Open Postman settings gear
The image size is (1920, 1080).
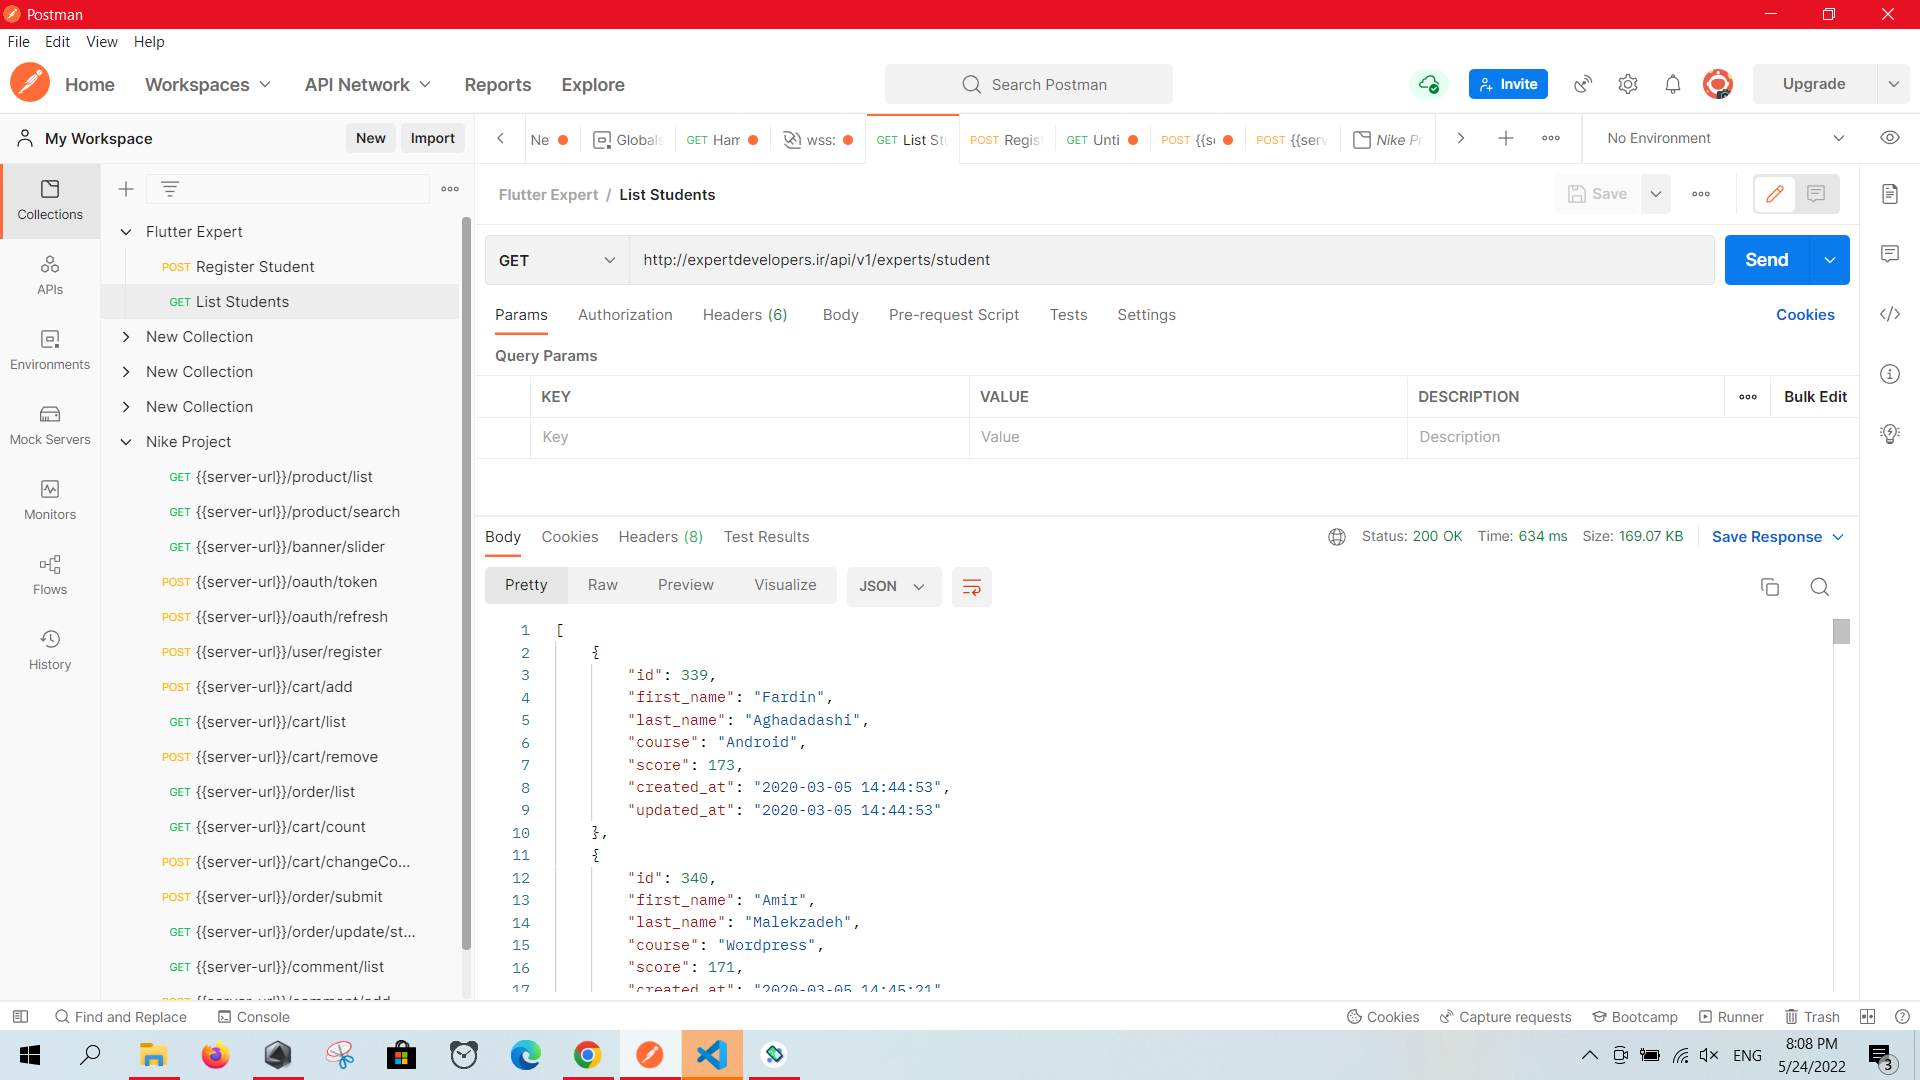[1628, 84]
